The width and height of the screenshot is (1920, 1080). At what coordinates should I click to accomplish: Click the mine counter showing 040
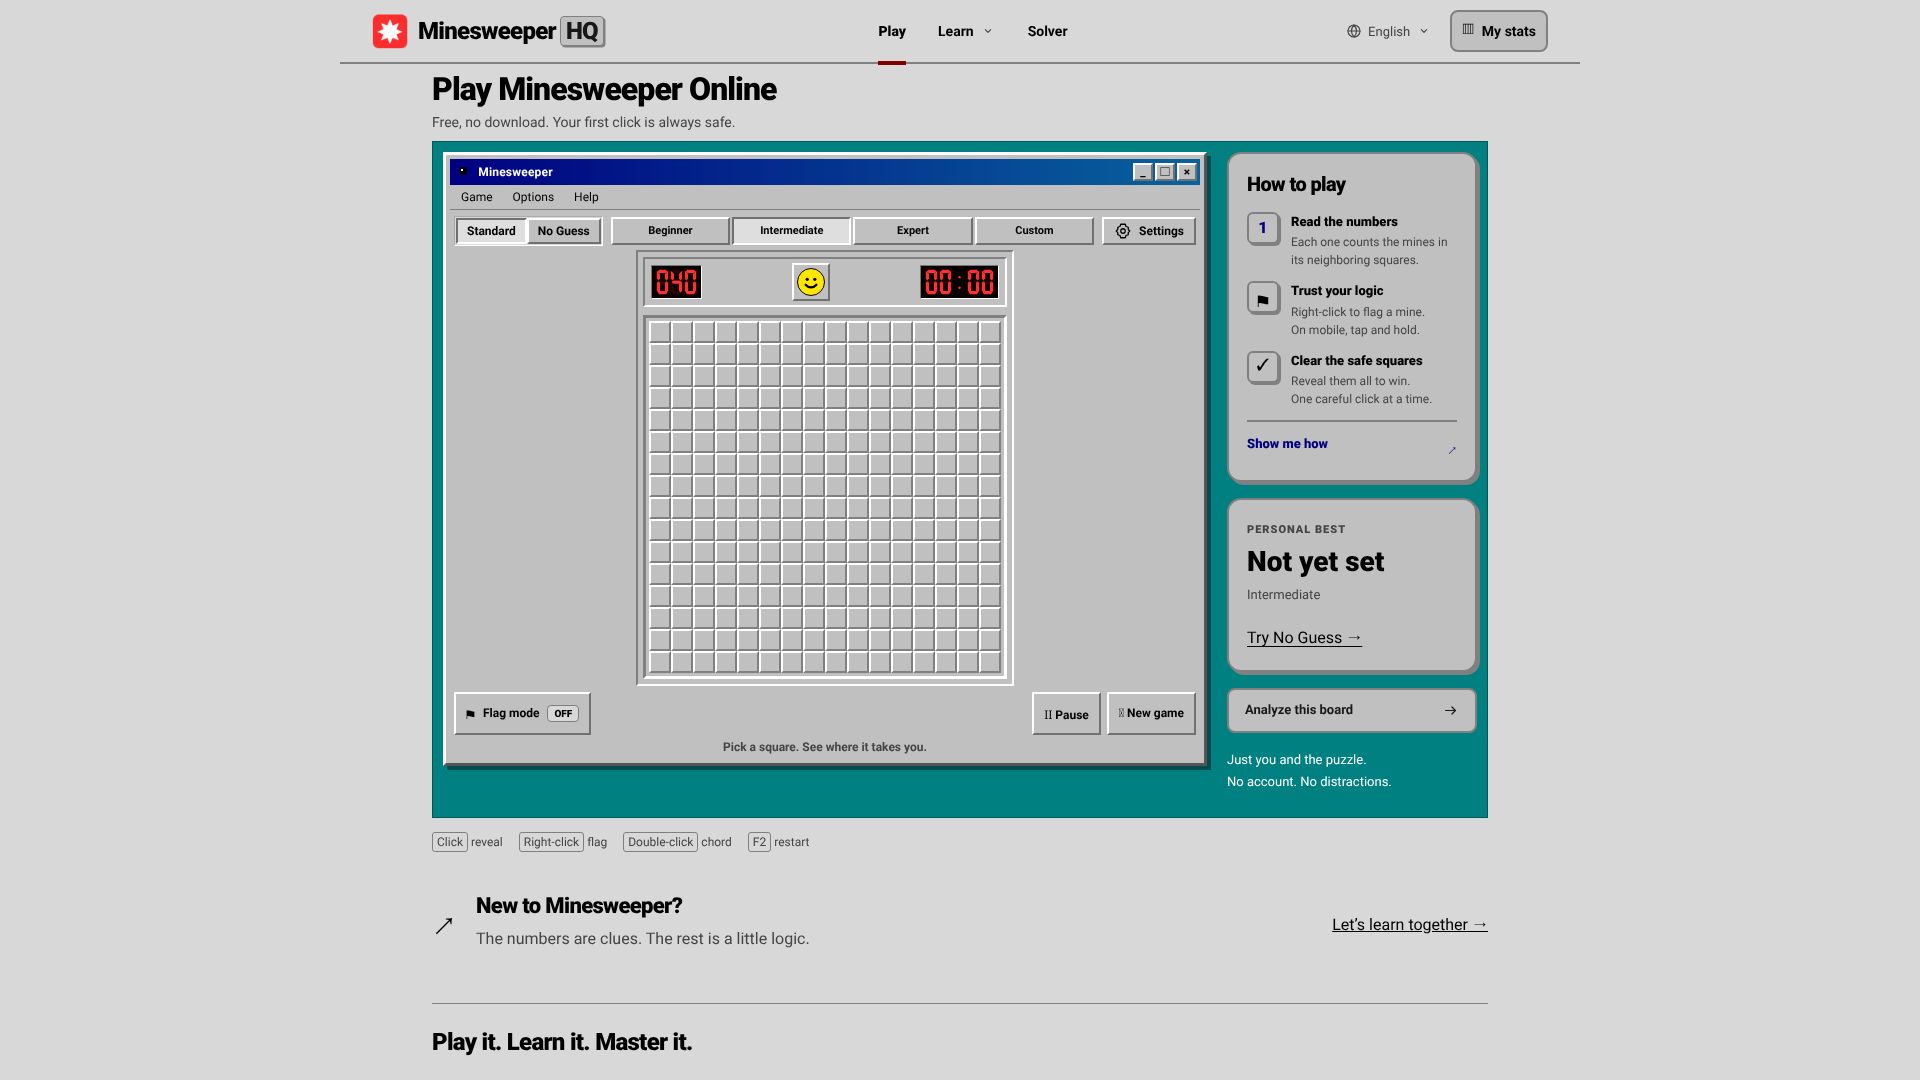point(677,282)
